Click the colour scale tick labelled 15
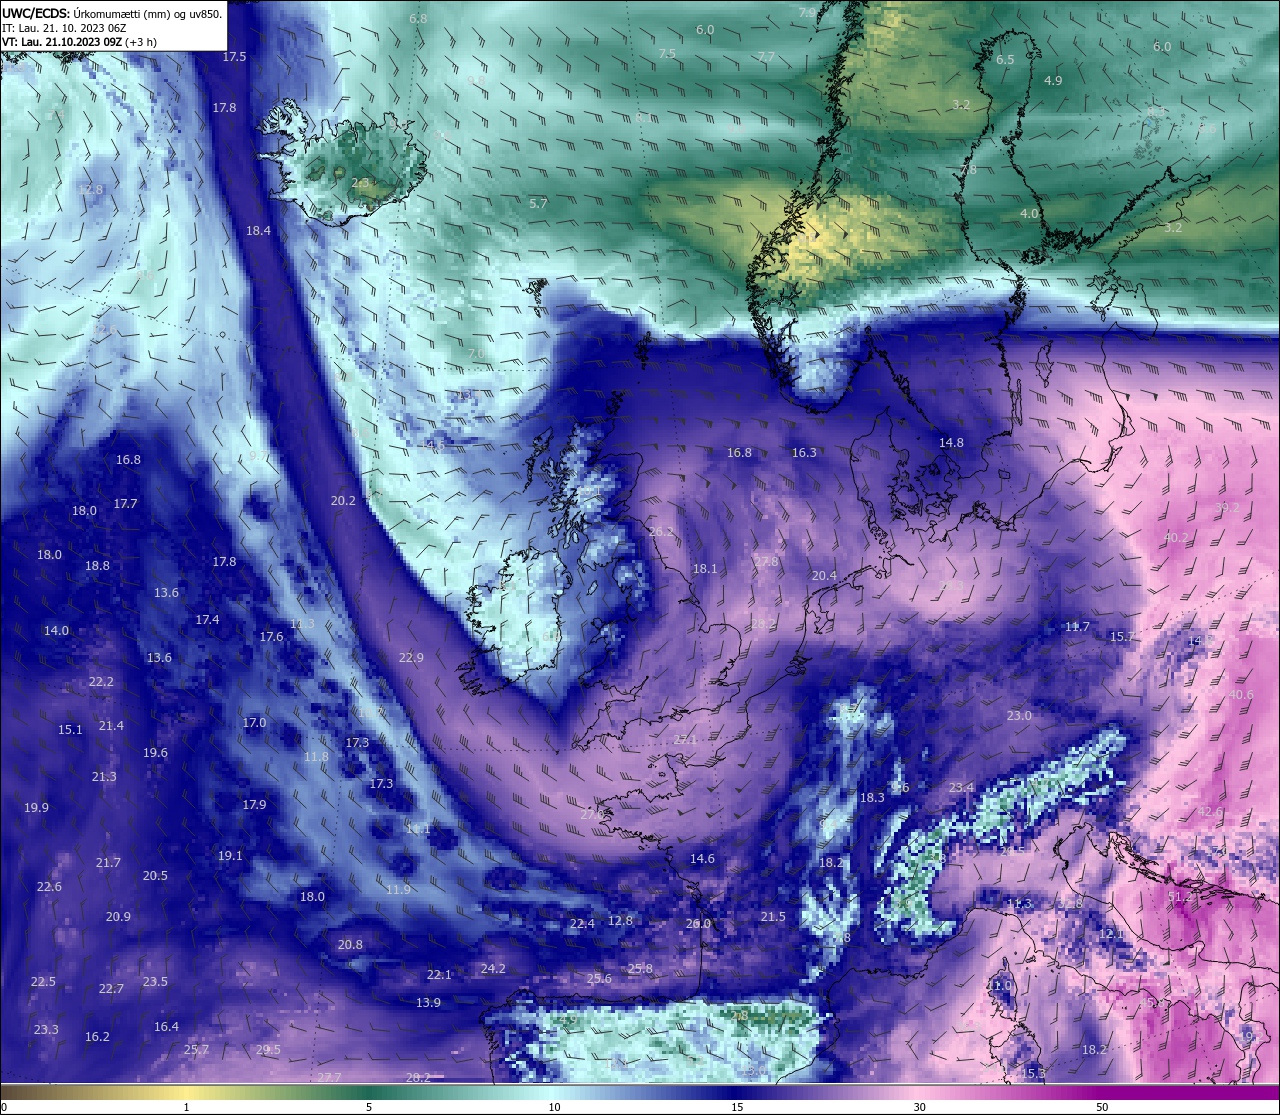Image resolution: width=1280 pixels, height=1115 pixels. pos(736,1107)
